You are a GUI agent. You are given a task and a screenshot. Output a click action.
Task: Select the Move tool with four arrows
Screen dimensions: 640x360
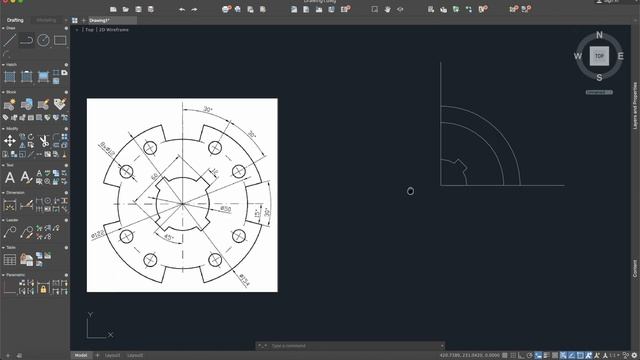(10, 141)
